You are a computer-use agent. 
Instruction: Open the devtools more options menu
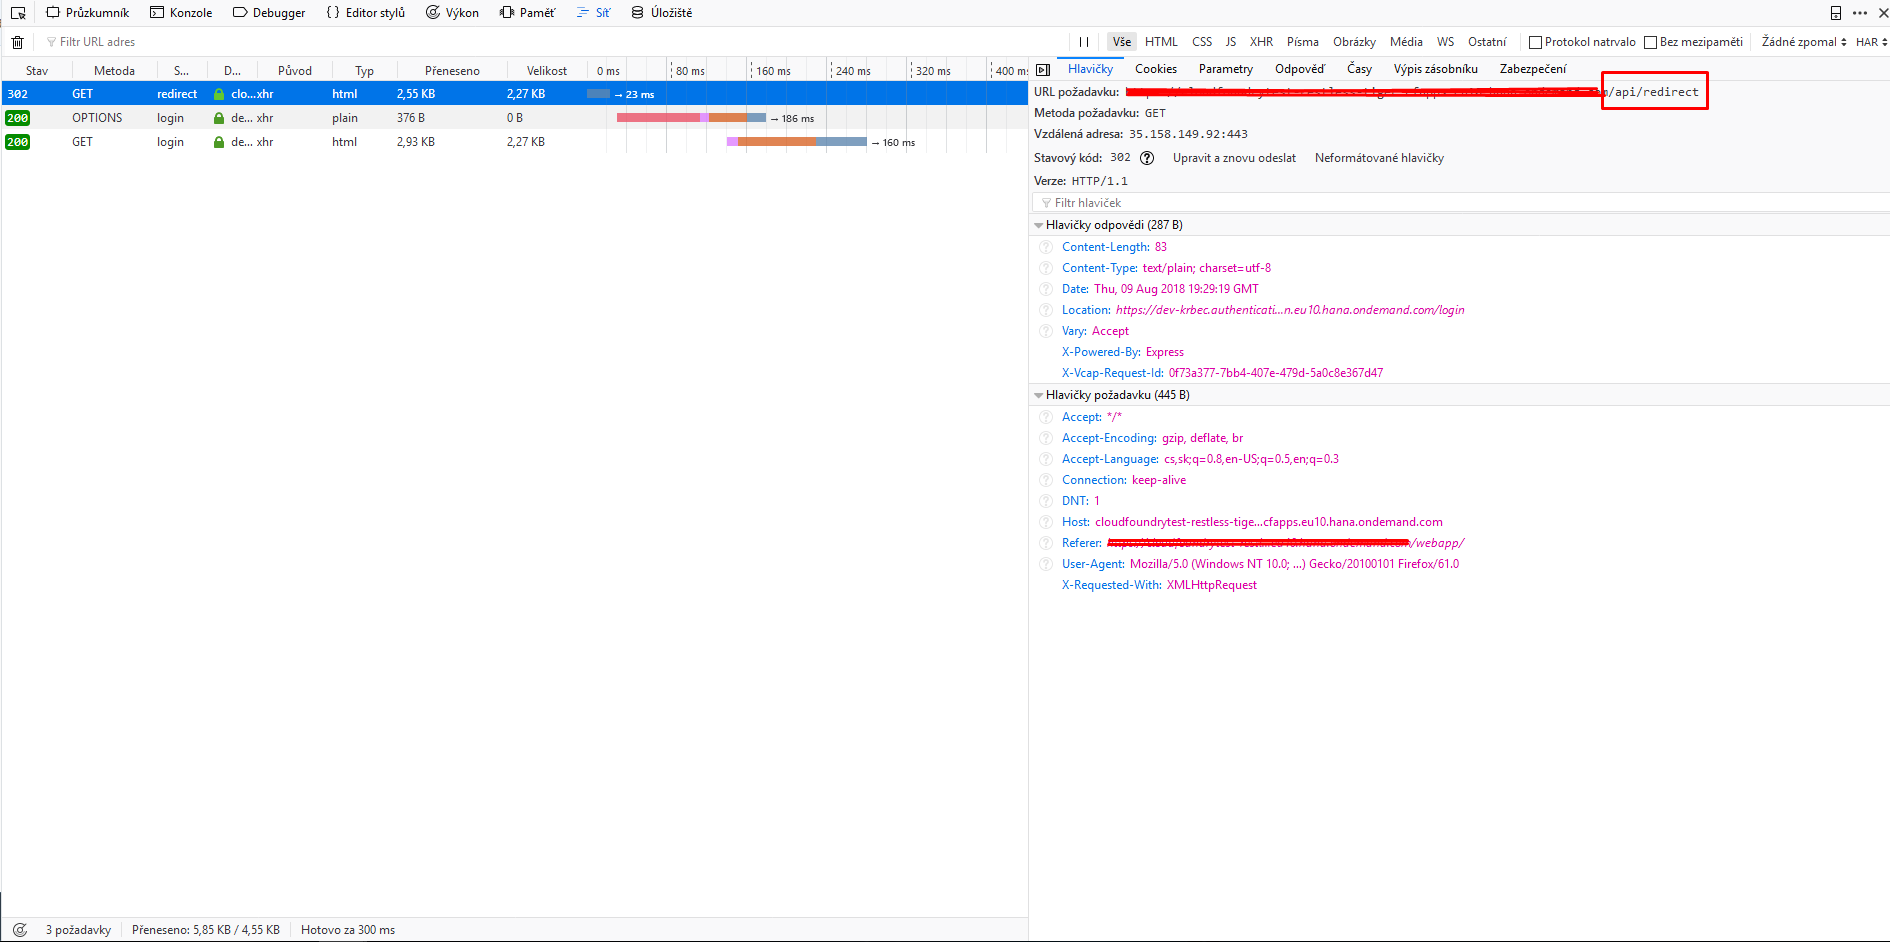(x=1860, y=13)
